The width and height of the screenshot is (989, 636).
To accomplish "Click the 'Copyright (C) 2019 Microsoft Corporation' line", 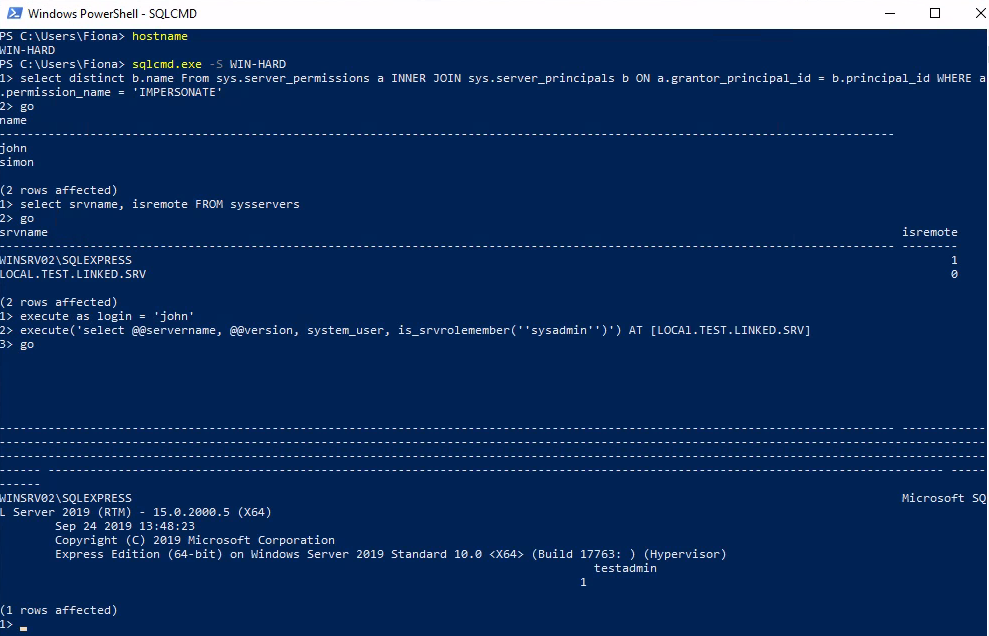I will point(195,540).
